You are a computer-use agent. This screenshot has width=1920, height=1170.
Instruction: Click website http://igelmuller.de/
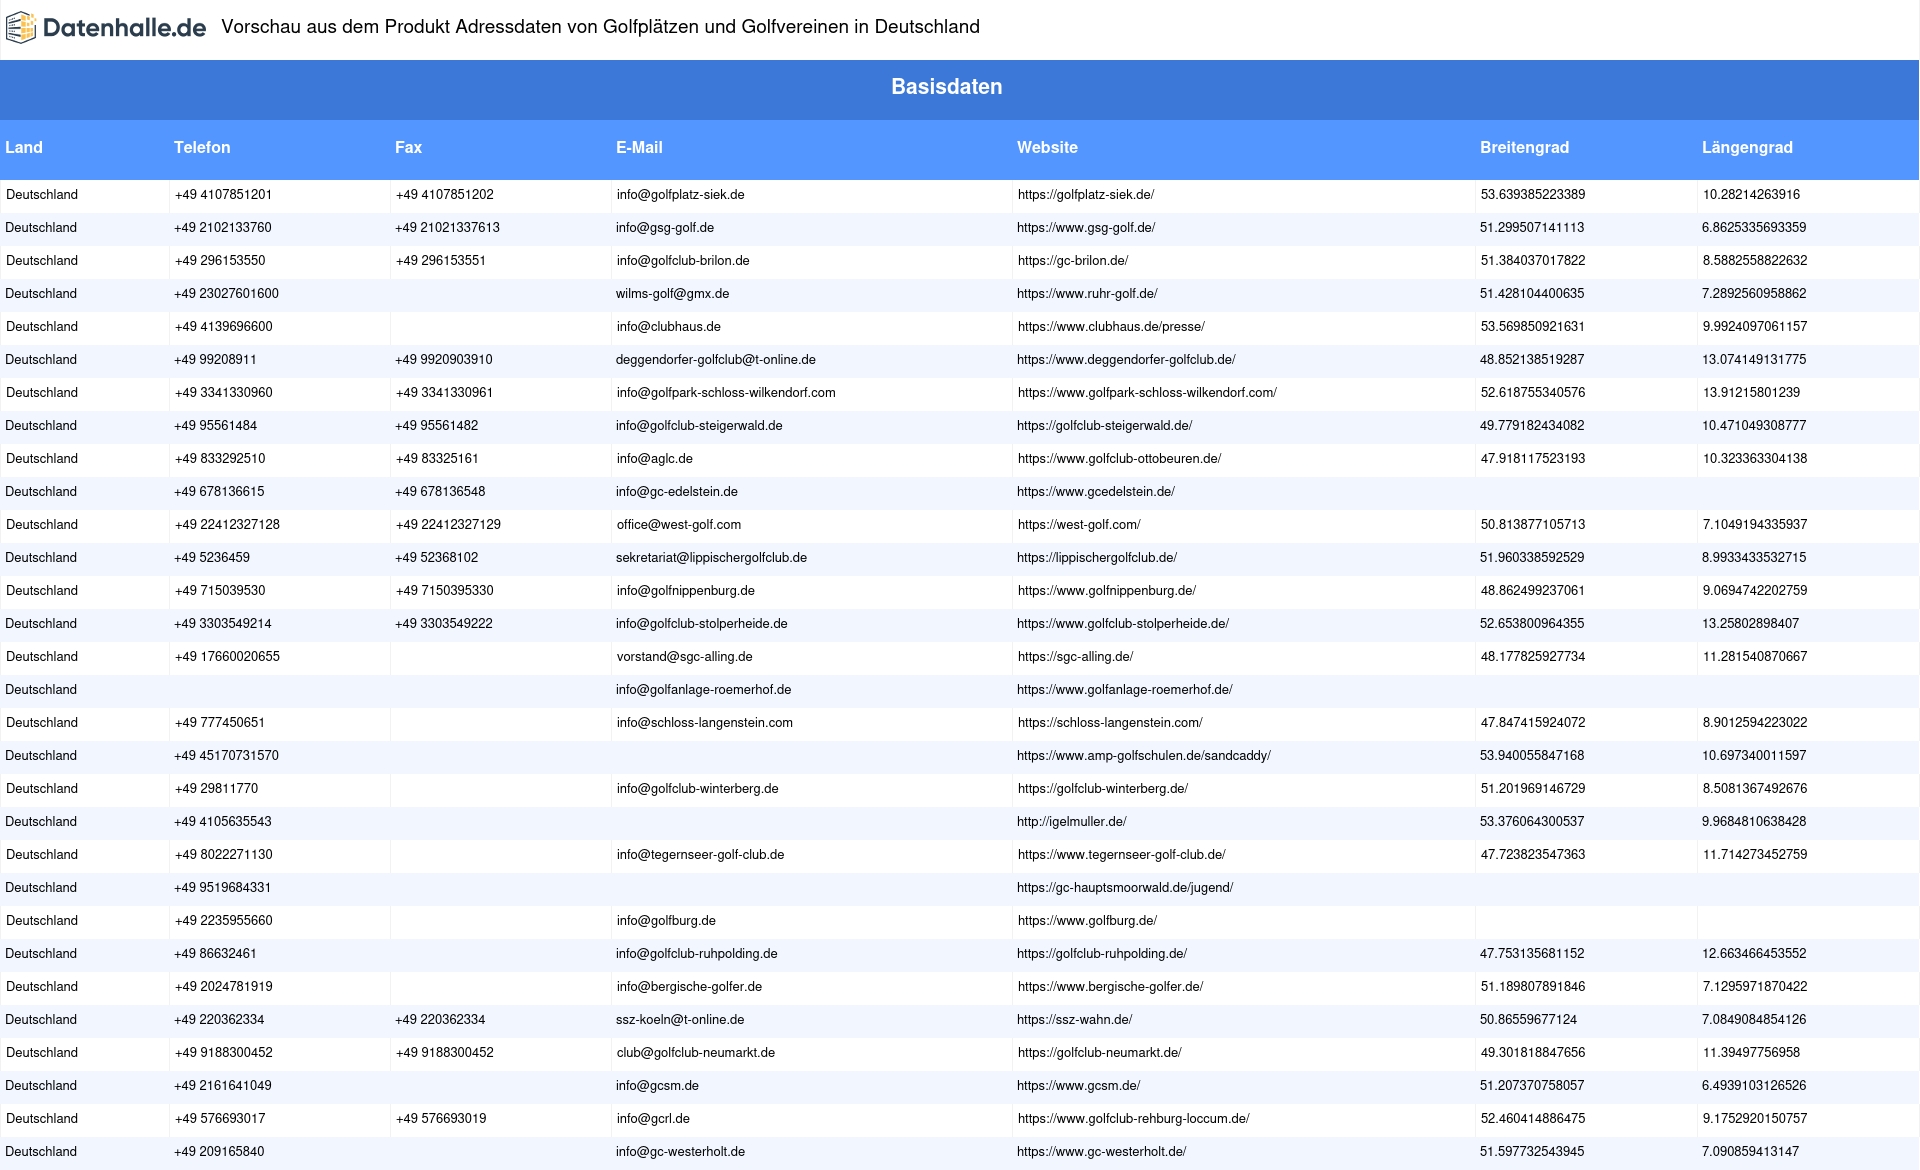click(1072, 822)
